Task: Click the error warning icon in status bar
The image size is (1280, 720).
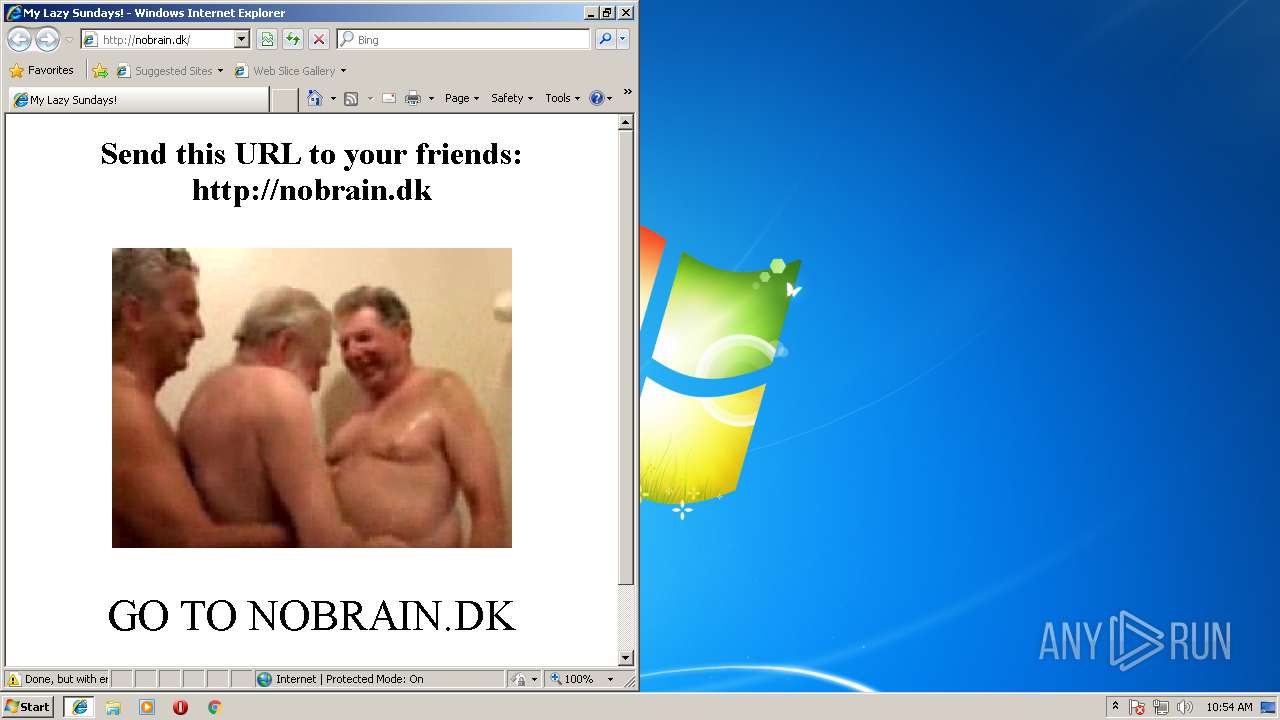Action: (14, 679)
